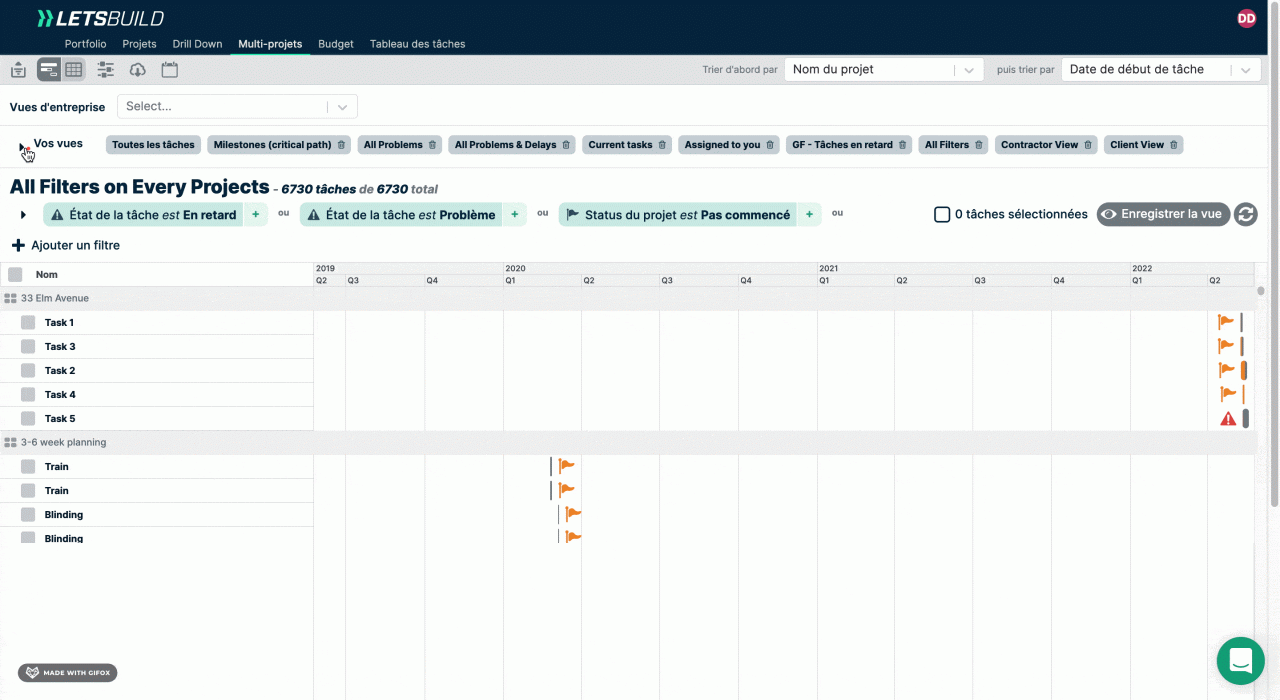Click Enregistrer la vue button
Viewport: 1280px width, 700px height.
click(x=1163, y=214)
